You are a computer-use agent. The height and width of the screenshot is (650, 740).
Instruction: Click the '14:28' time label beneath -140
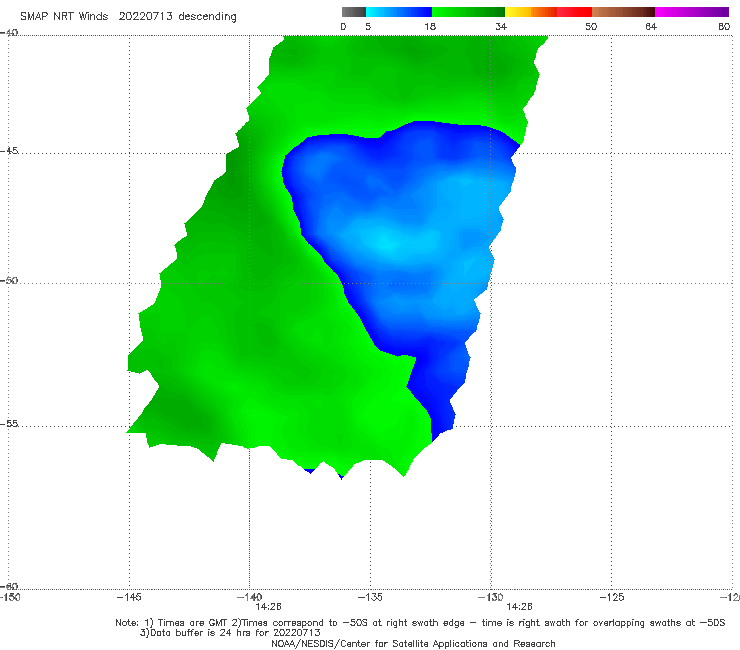pos(268,607)
